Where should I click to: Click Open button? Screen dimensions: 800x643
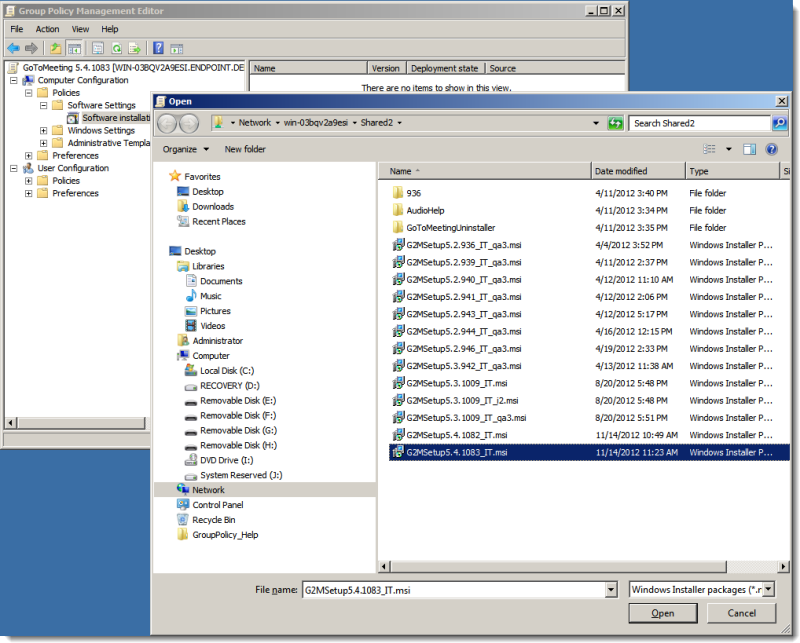[663, 613]
